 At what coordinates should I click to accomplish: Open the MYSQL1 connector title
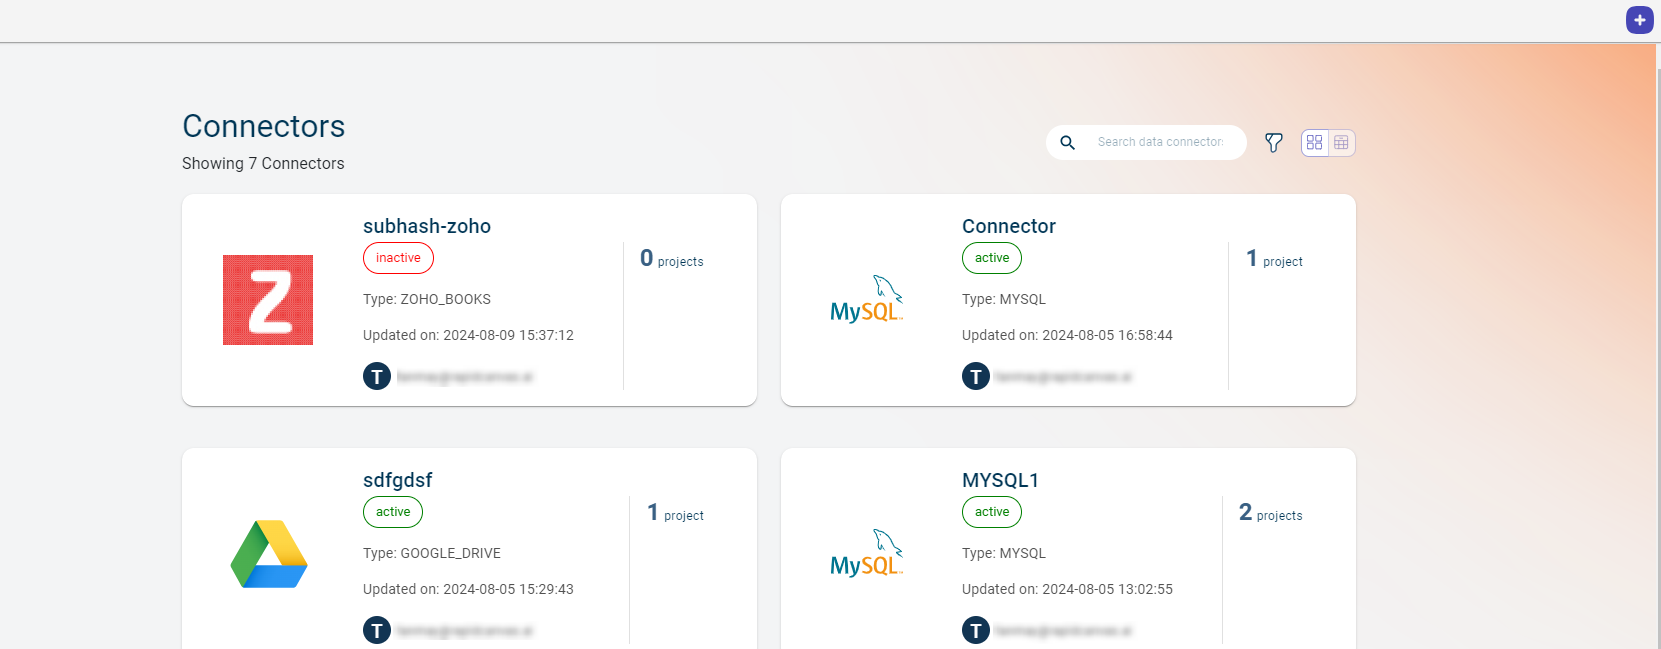coord(1000,480)
